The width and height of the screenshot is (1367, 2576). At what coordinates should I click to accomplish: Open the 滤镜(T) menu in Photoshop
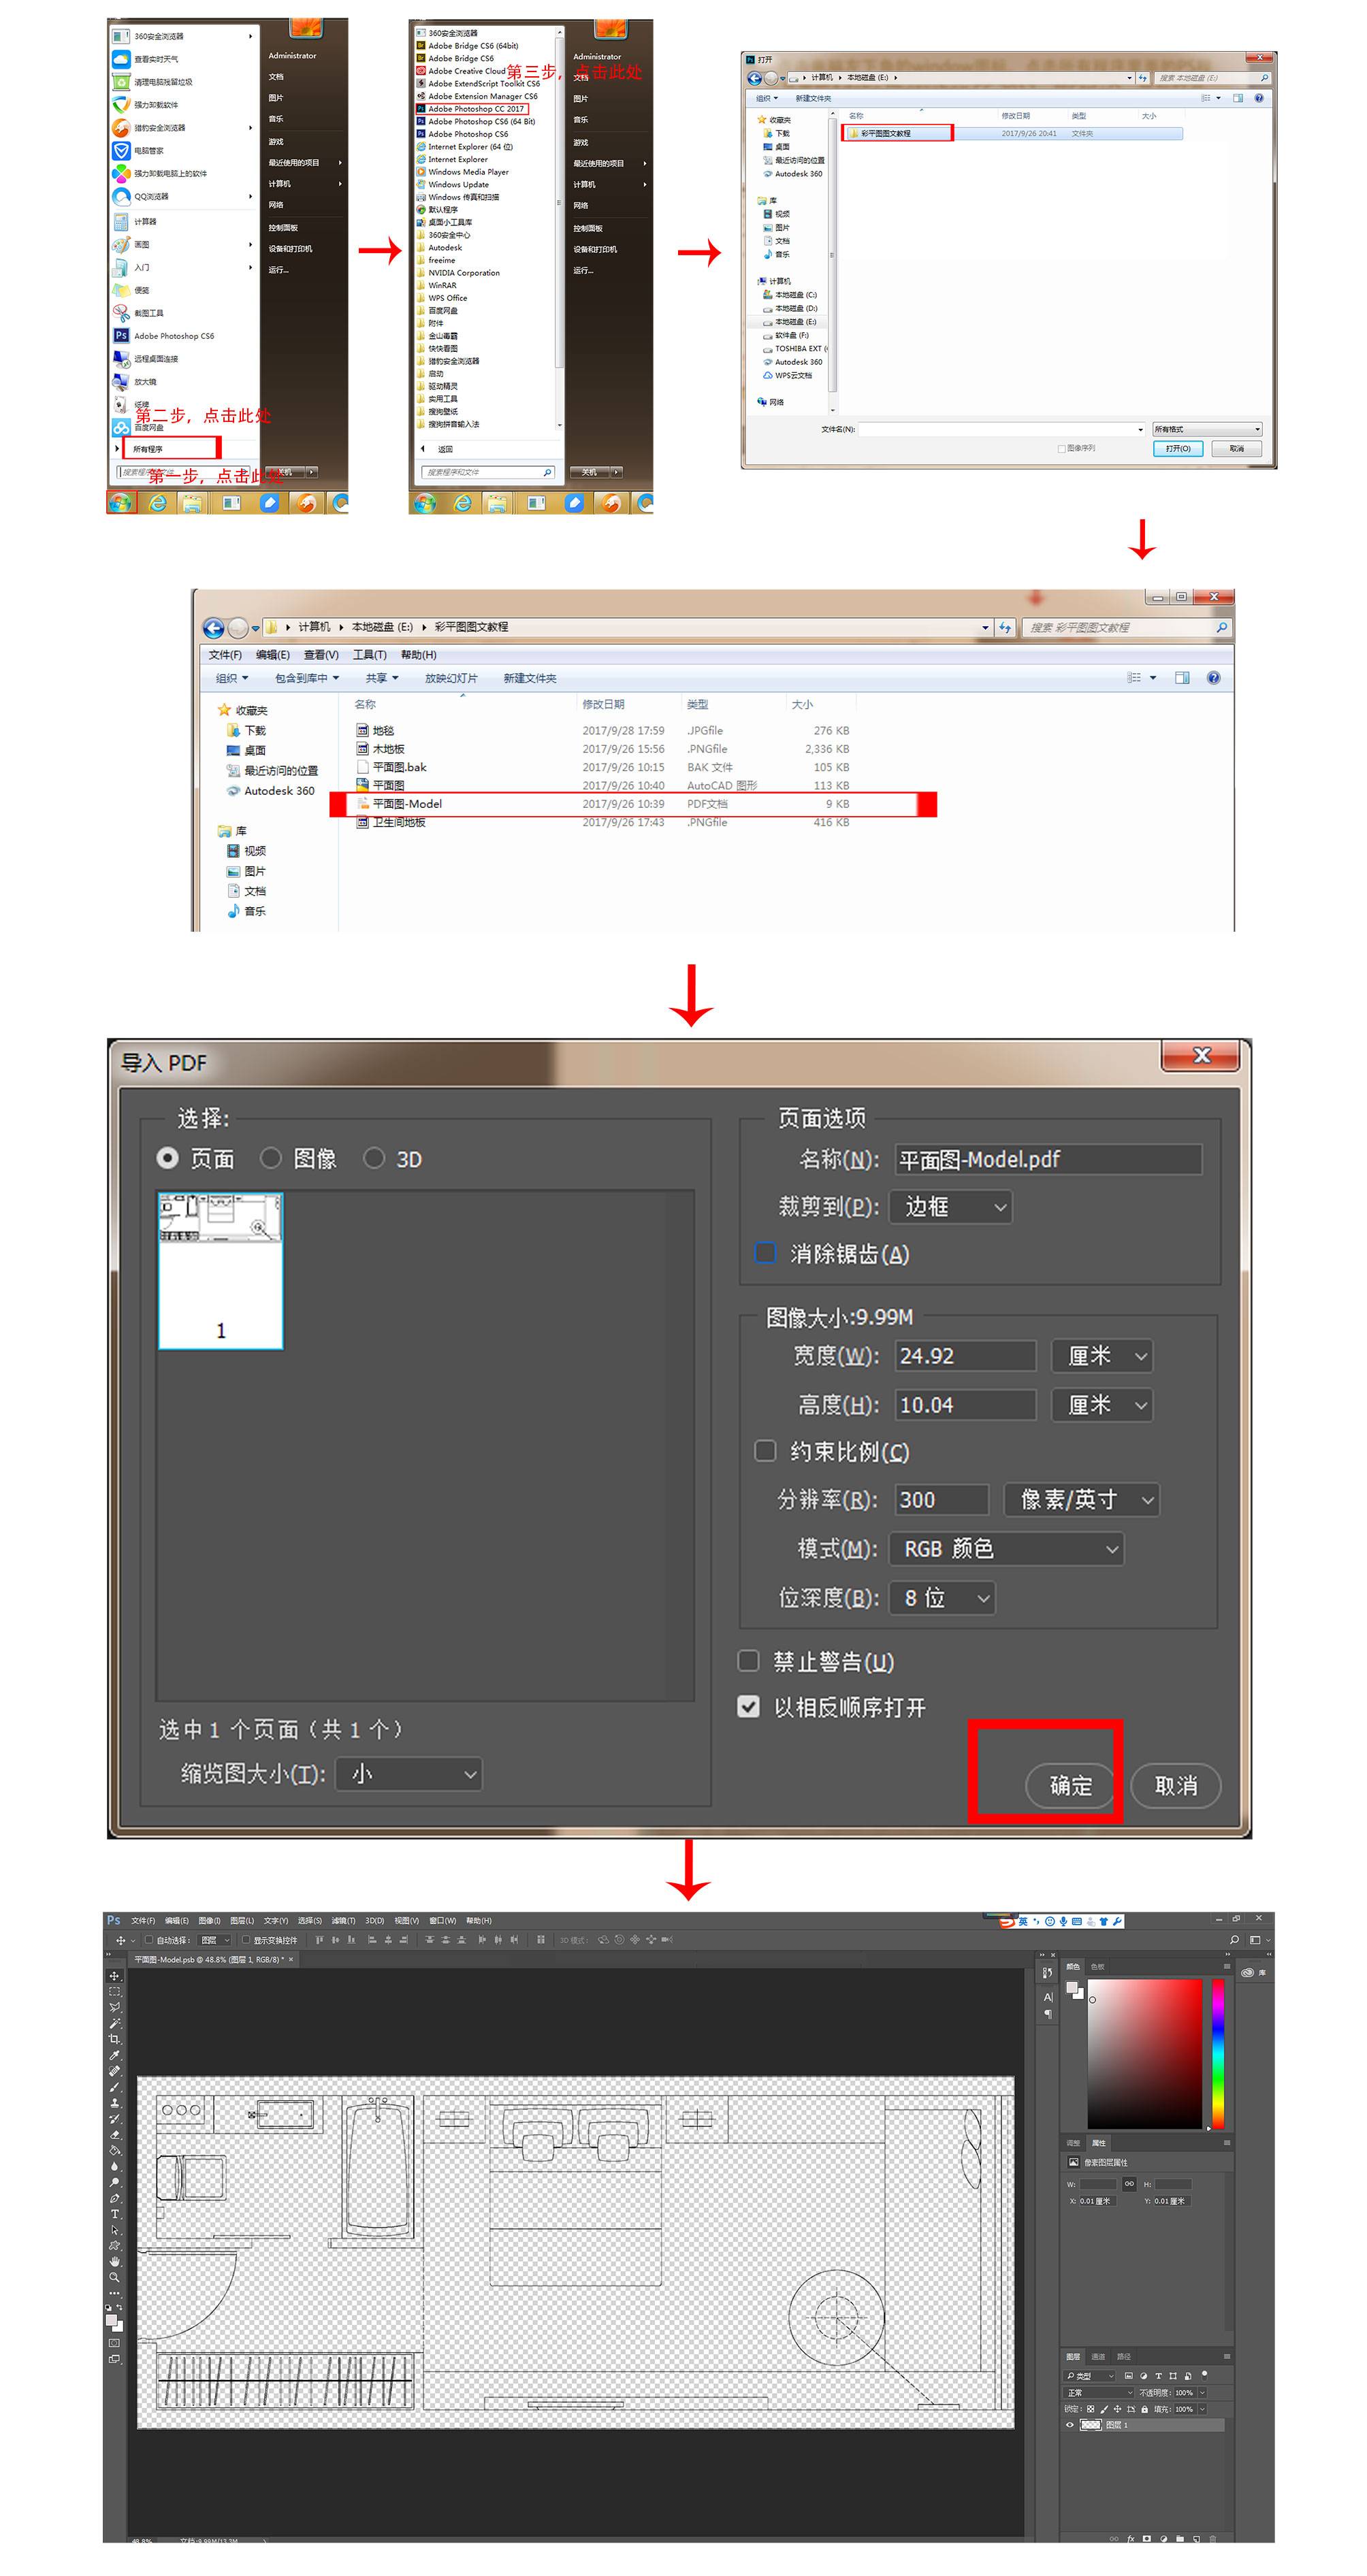tap(342, 1920)
